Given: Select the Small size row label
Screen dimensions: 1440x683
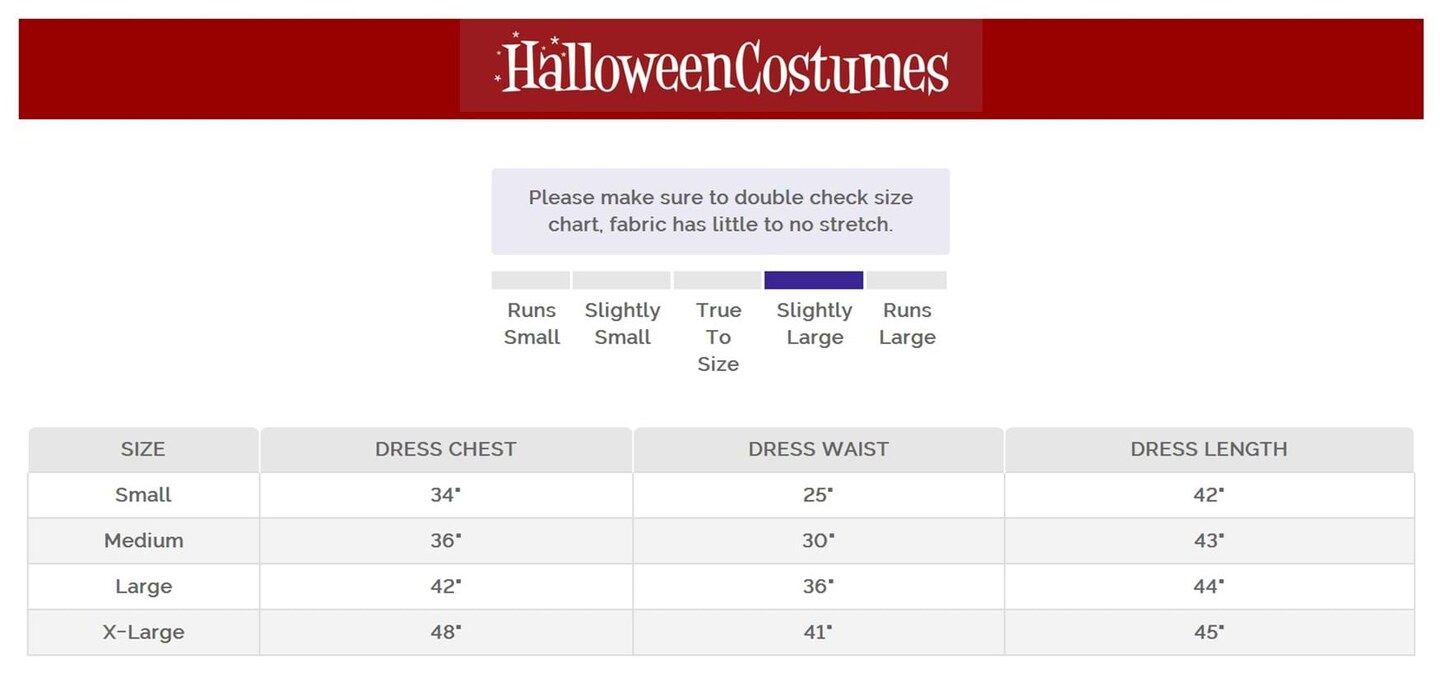Looking at the screenshot, I should coord(143,495).
